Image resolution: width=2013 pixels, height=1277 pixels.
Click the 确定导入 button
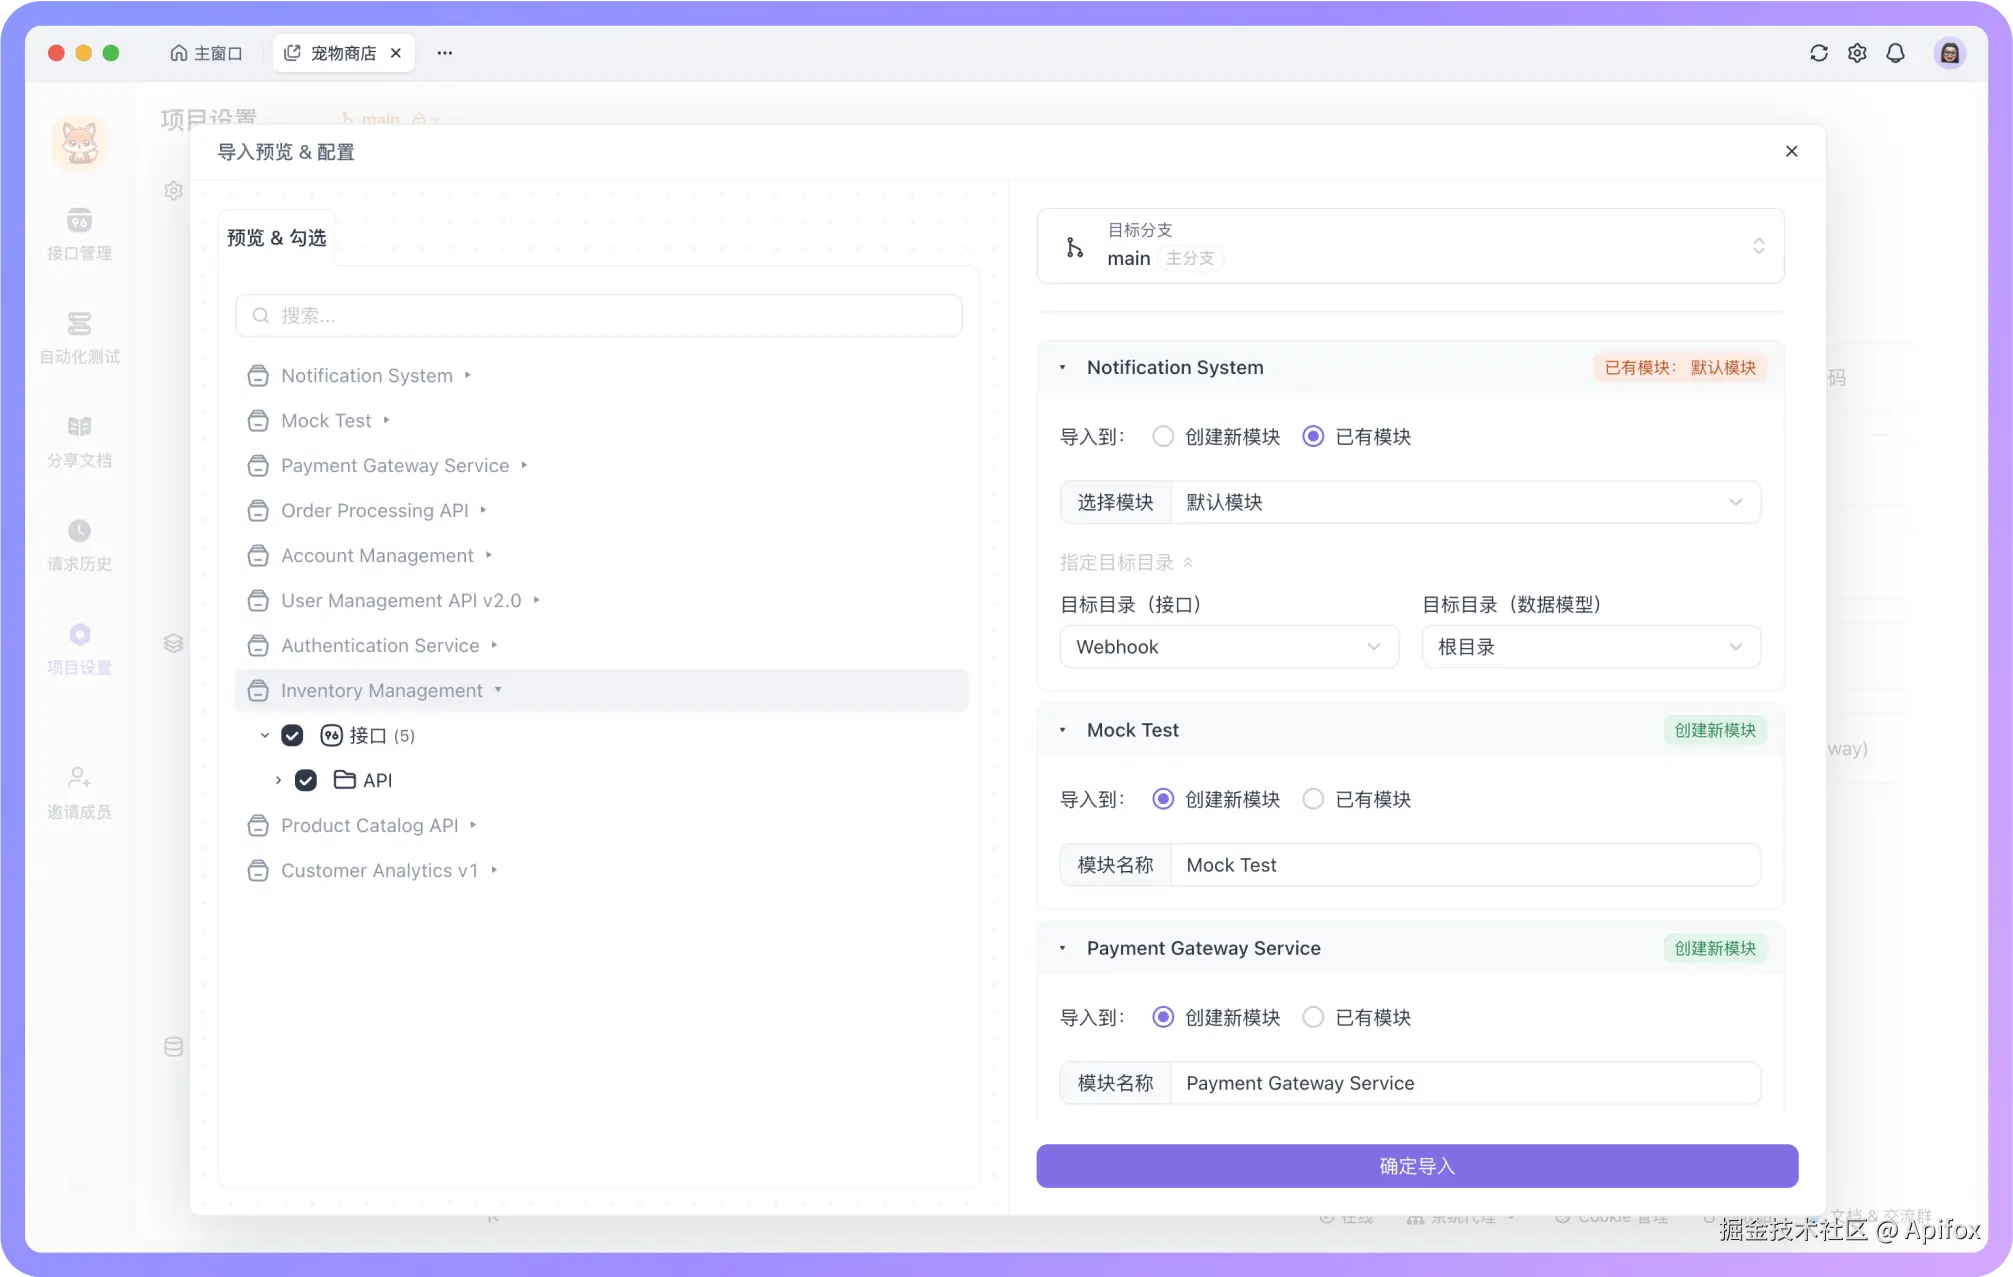[x=1417, y=1166]
